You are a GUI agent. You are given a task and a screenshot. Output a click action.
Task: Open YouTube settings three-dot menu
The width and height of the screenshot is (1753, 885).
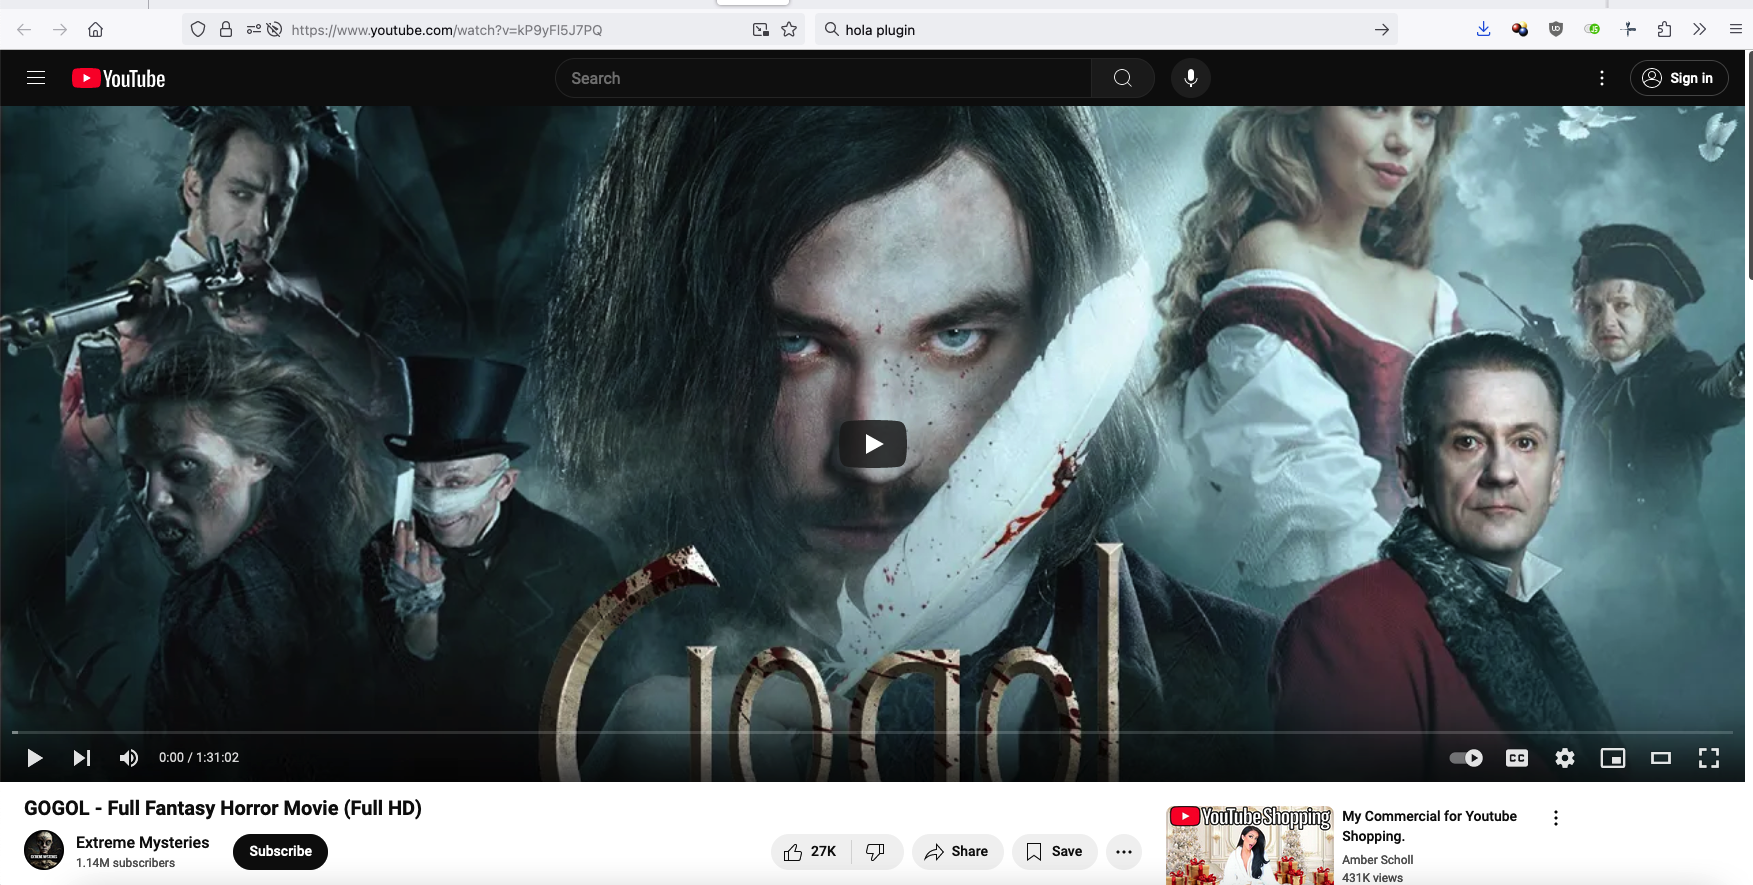[x=1602, y=78]
